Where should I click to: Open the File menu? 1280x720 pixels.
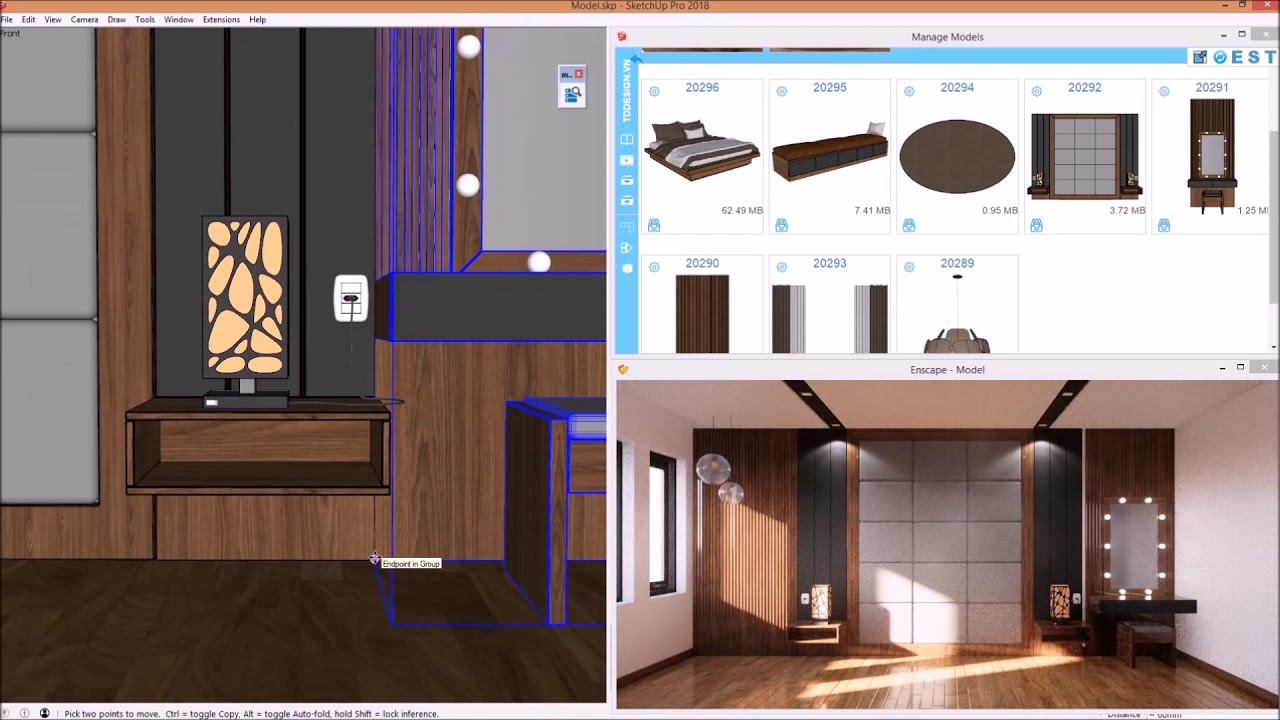coord(6,19)
